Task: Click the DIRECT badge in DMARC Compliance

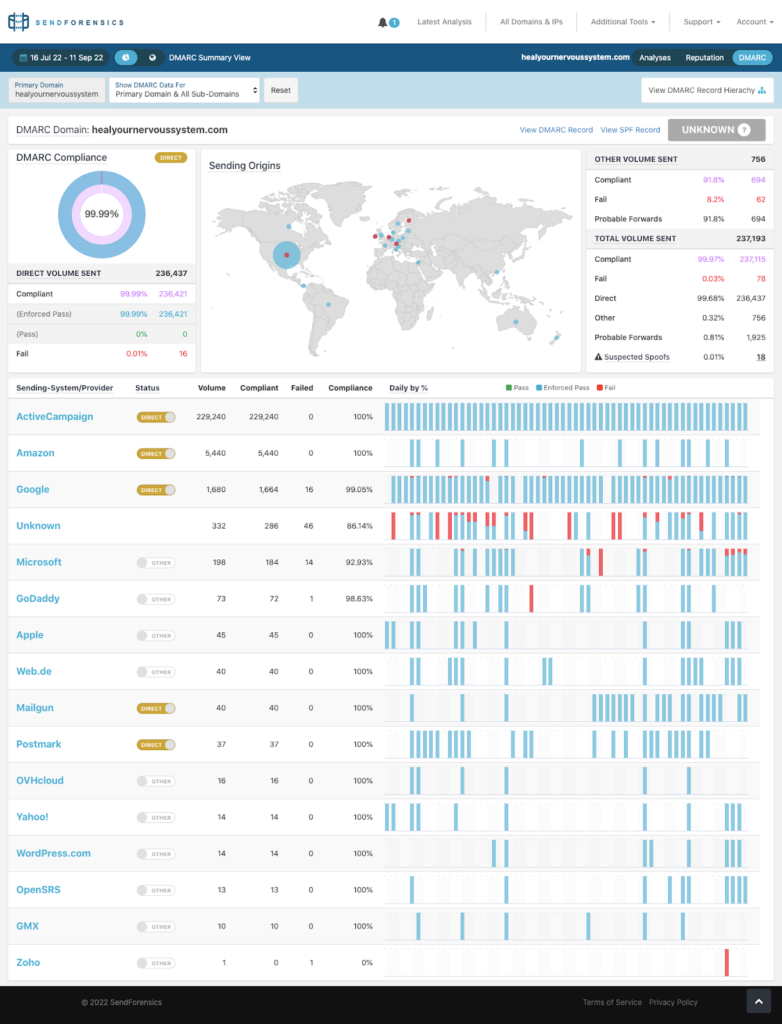Action: pos(171,157)
